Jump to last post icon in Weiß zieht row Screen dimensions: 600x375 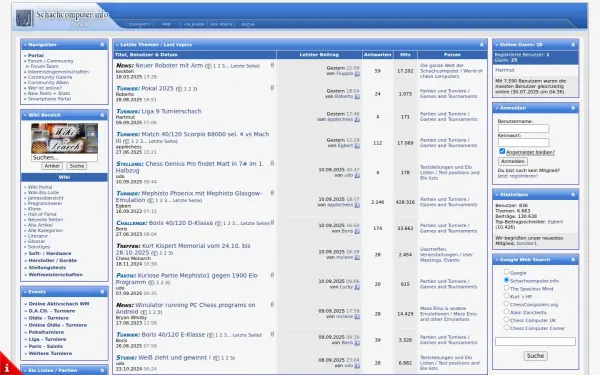pyautogui.click(x=357, y=366)
